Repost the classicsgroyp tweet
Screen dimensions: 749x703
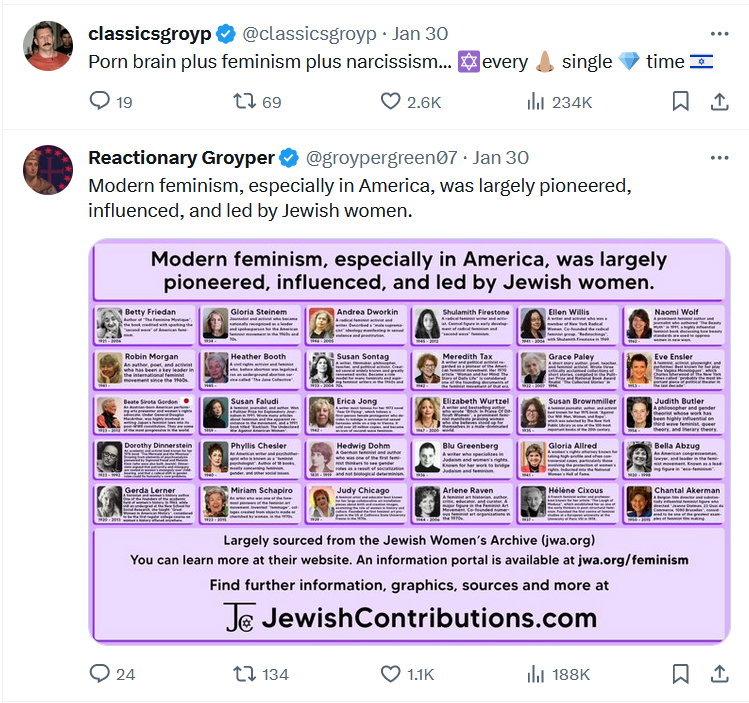[257, 102]
